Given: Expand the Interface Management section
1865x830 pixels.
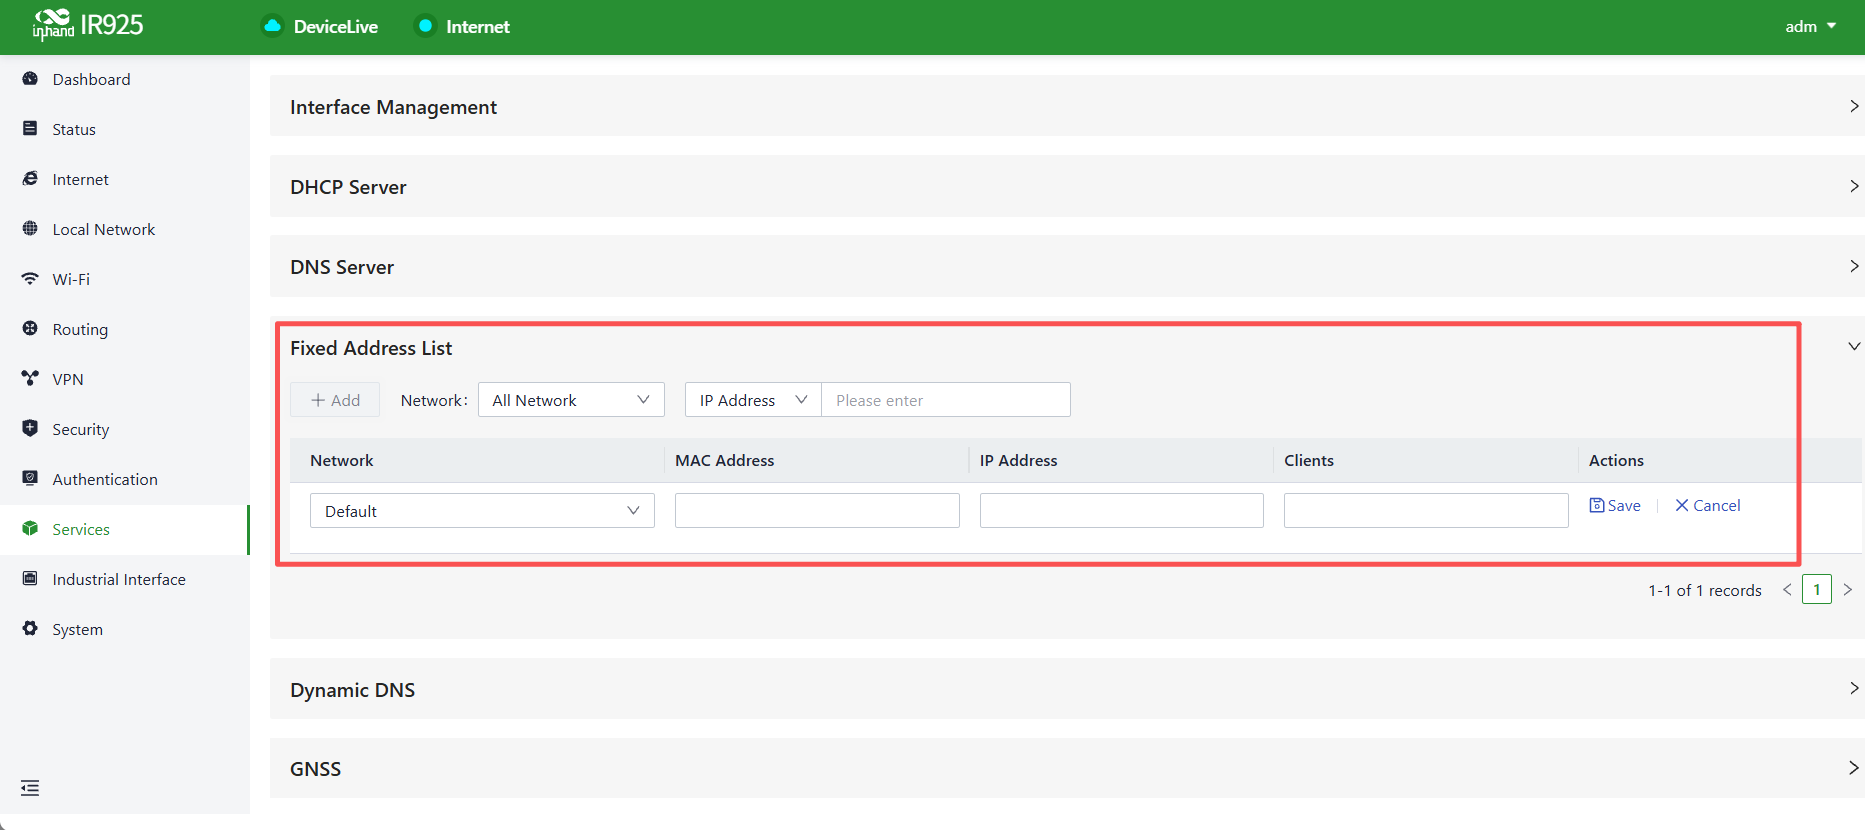Looking at the screenshot, I should coord(1854,106).
